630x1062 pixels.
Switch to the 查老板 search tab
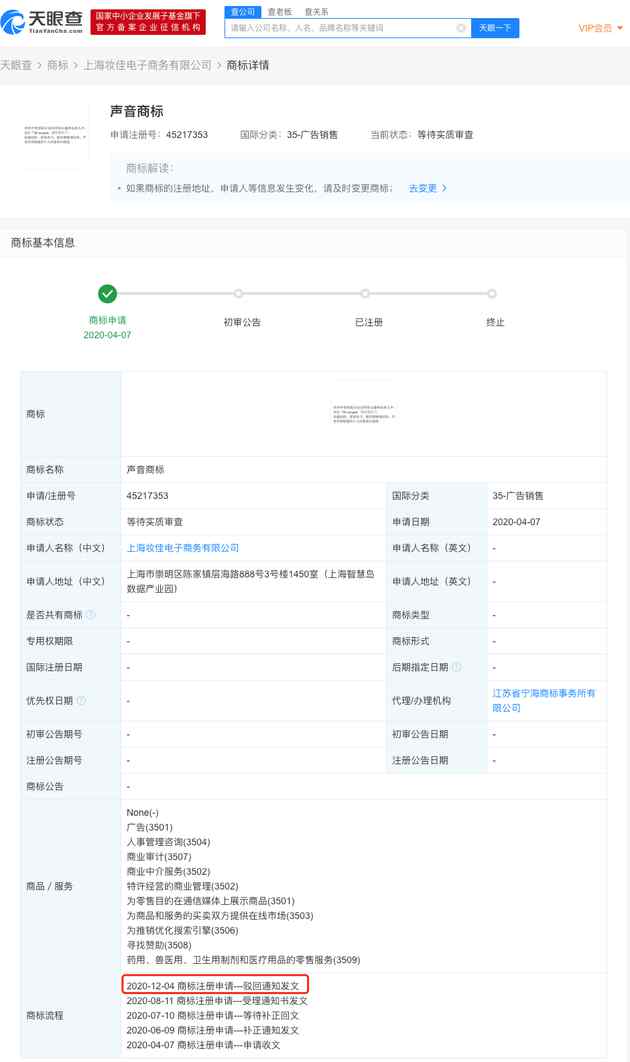tap(279, 12)
